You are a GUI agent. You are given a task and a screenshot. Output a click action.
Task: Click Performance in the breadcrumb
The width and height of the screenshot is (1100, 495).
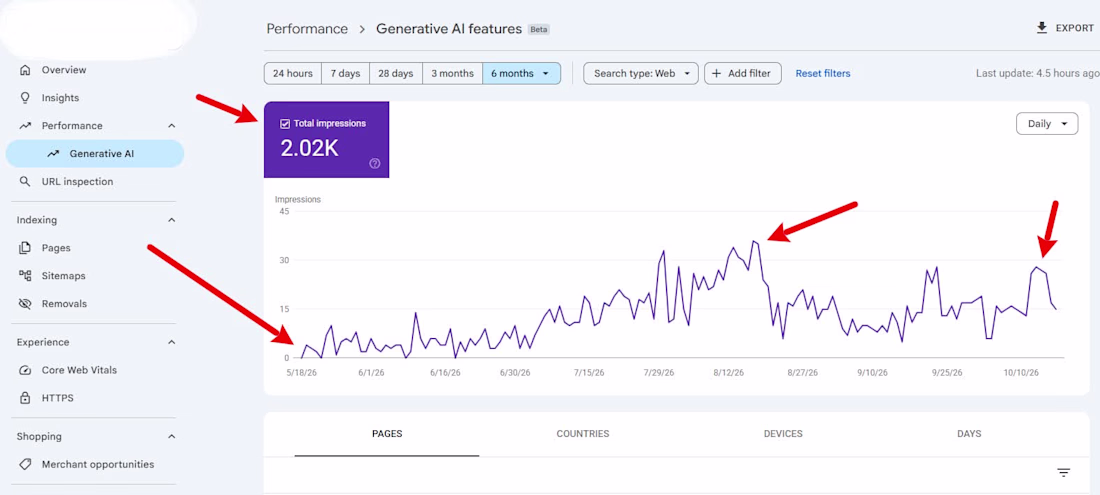coord(307,29)
